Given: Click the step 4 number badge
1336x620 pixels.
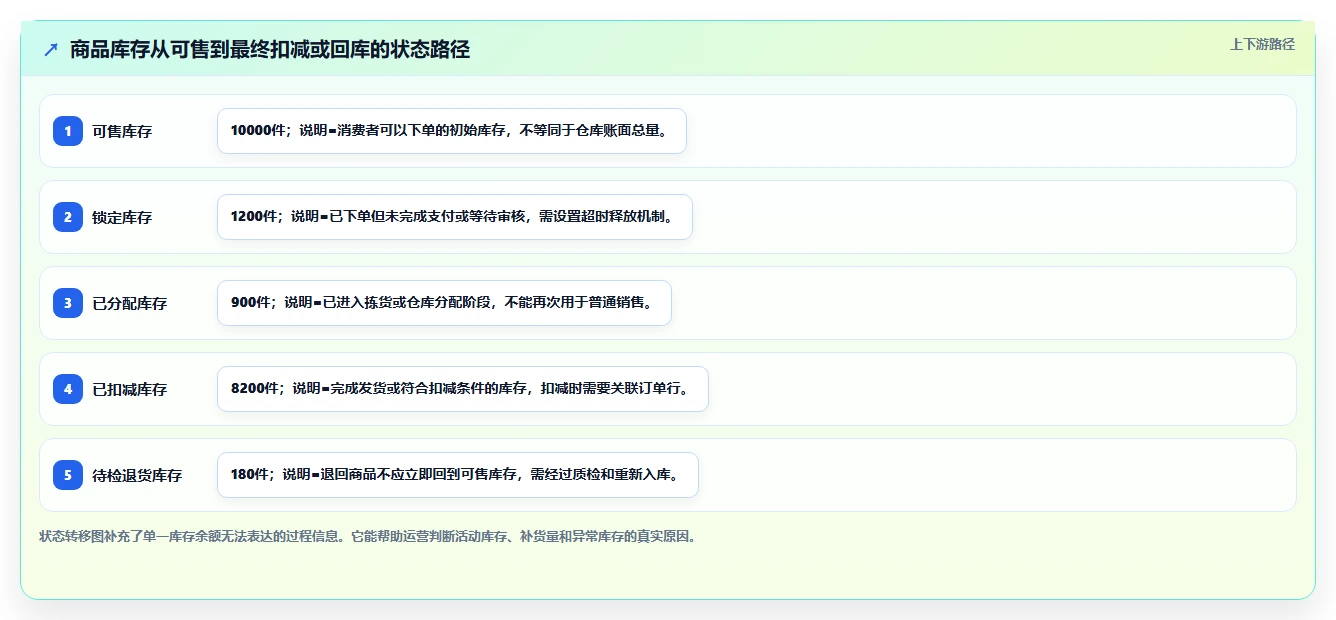Looking at the screenshot, I should click(68, 389).
